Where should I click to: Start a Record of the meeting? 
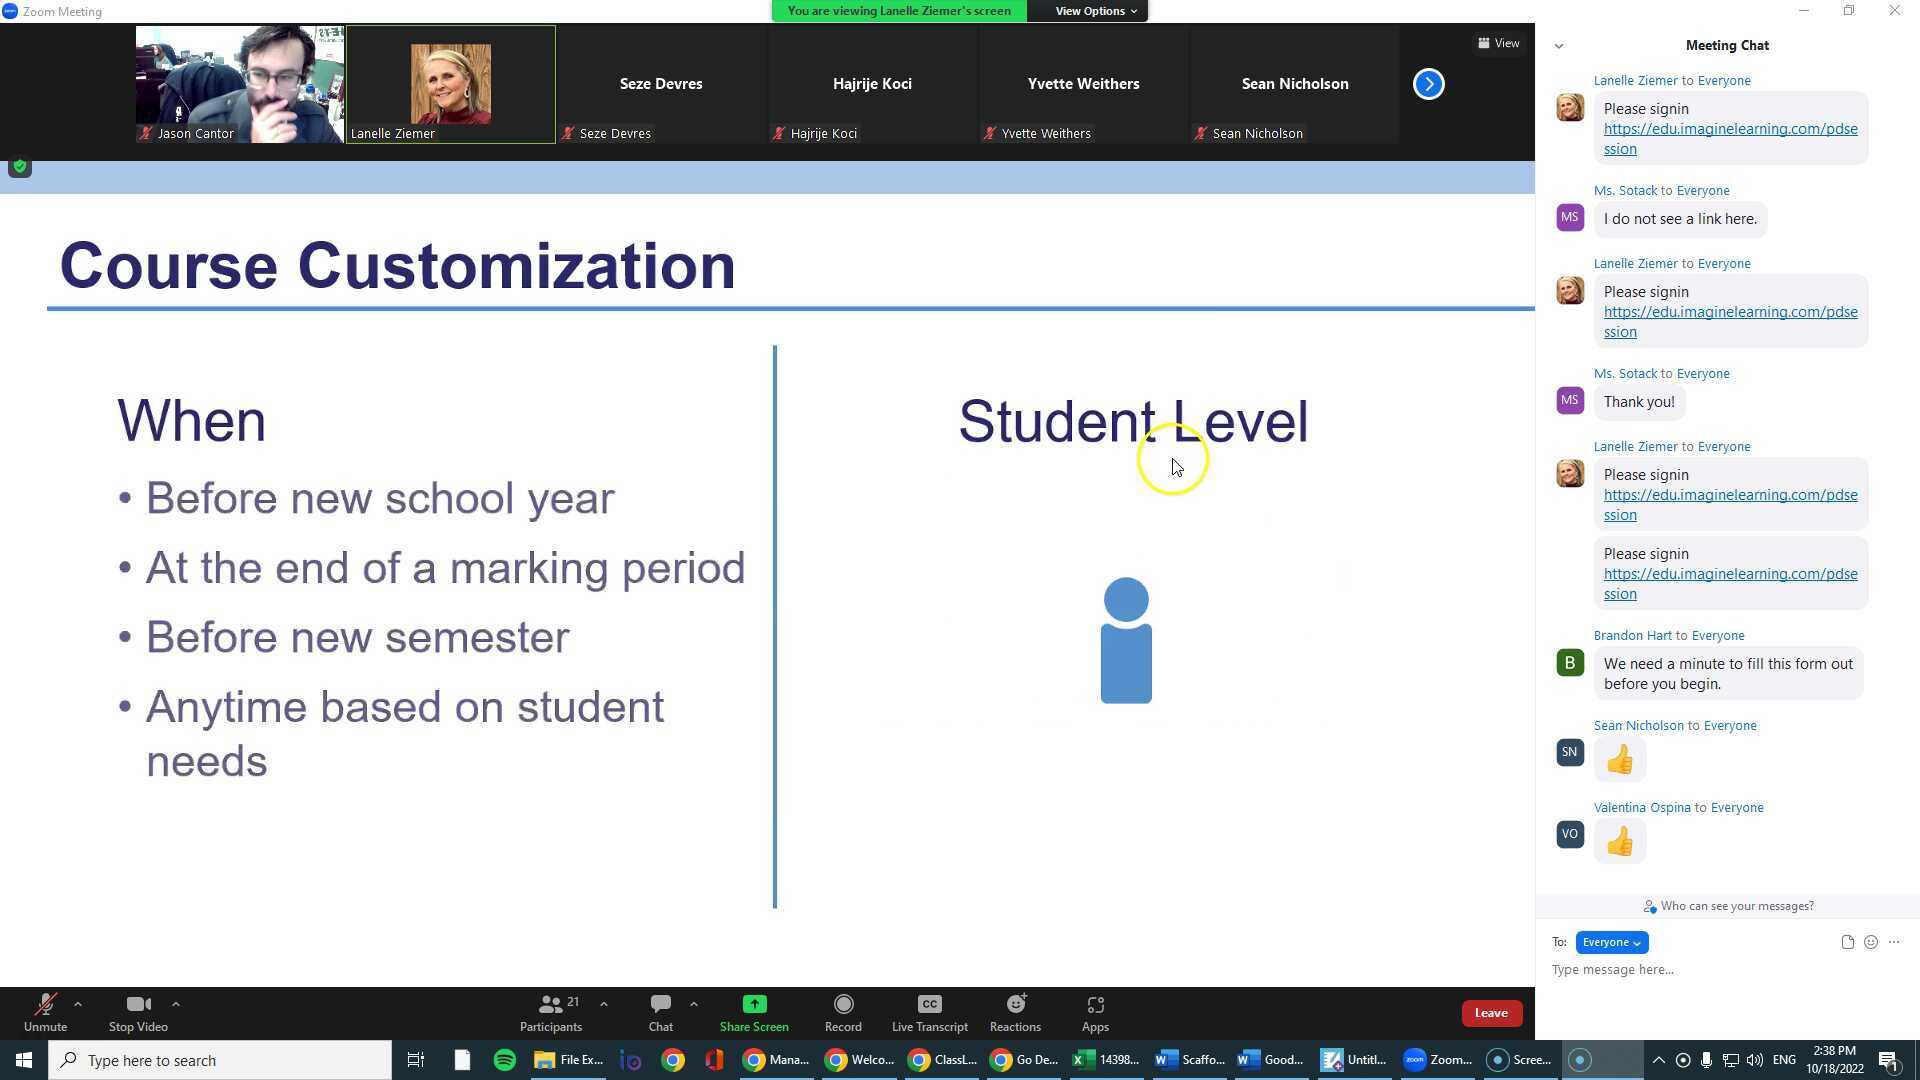pos(842,1012)
